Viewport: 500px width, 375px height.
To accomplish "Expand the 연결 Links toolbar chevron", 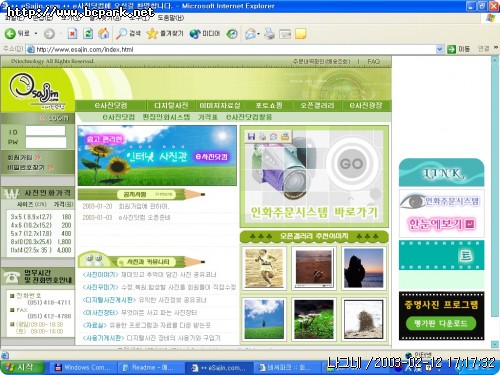I will pyautogui.click(x=496, y=48).
